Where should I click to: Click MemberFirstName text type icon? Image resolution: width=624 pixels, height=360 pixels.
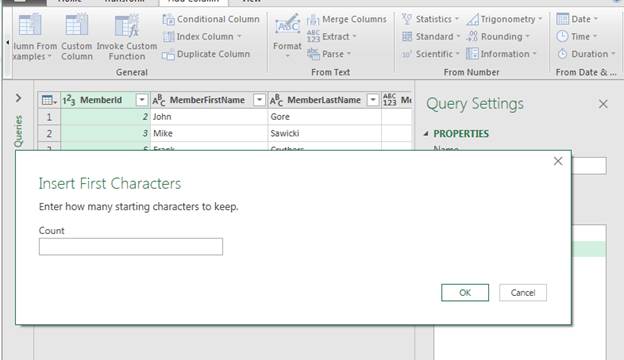pyautogui.click(x=159, y=100)
